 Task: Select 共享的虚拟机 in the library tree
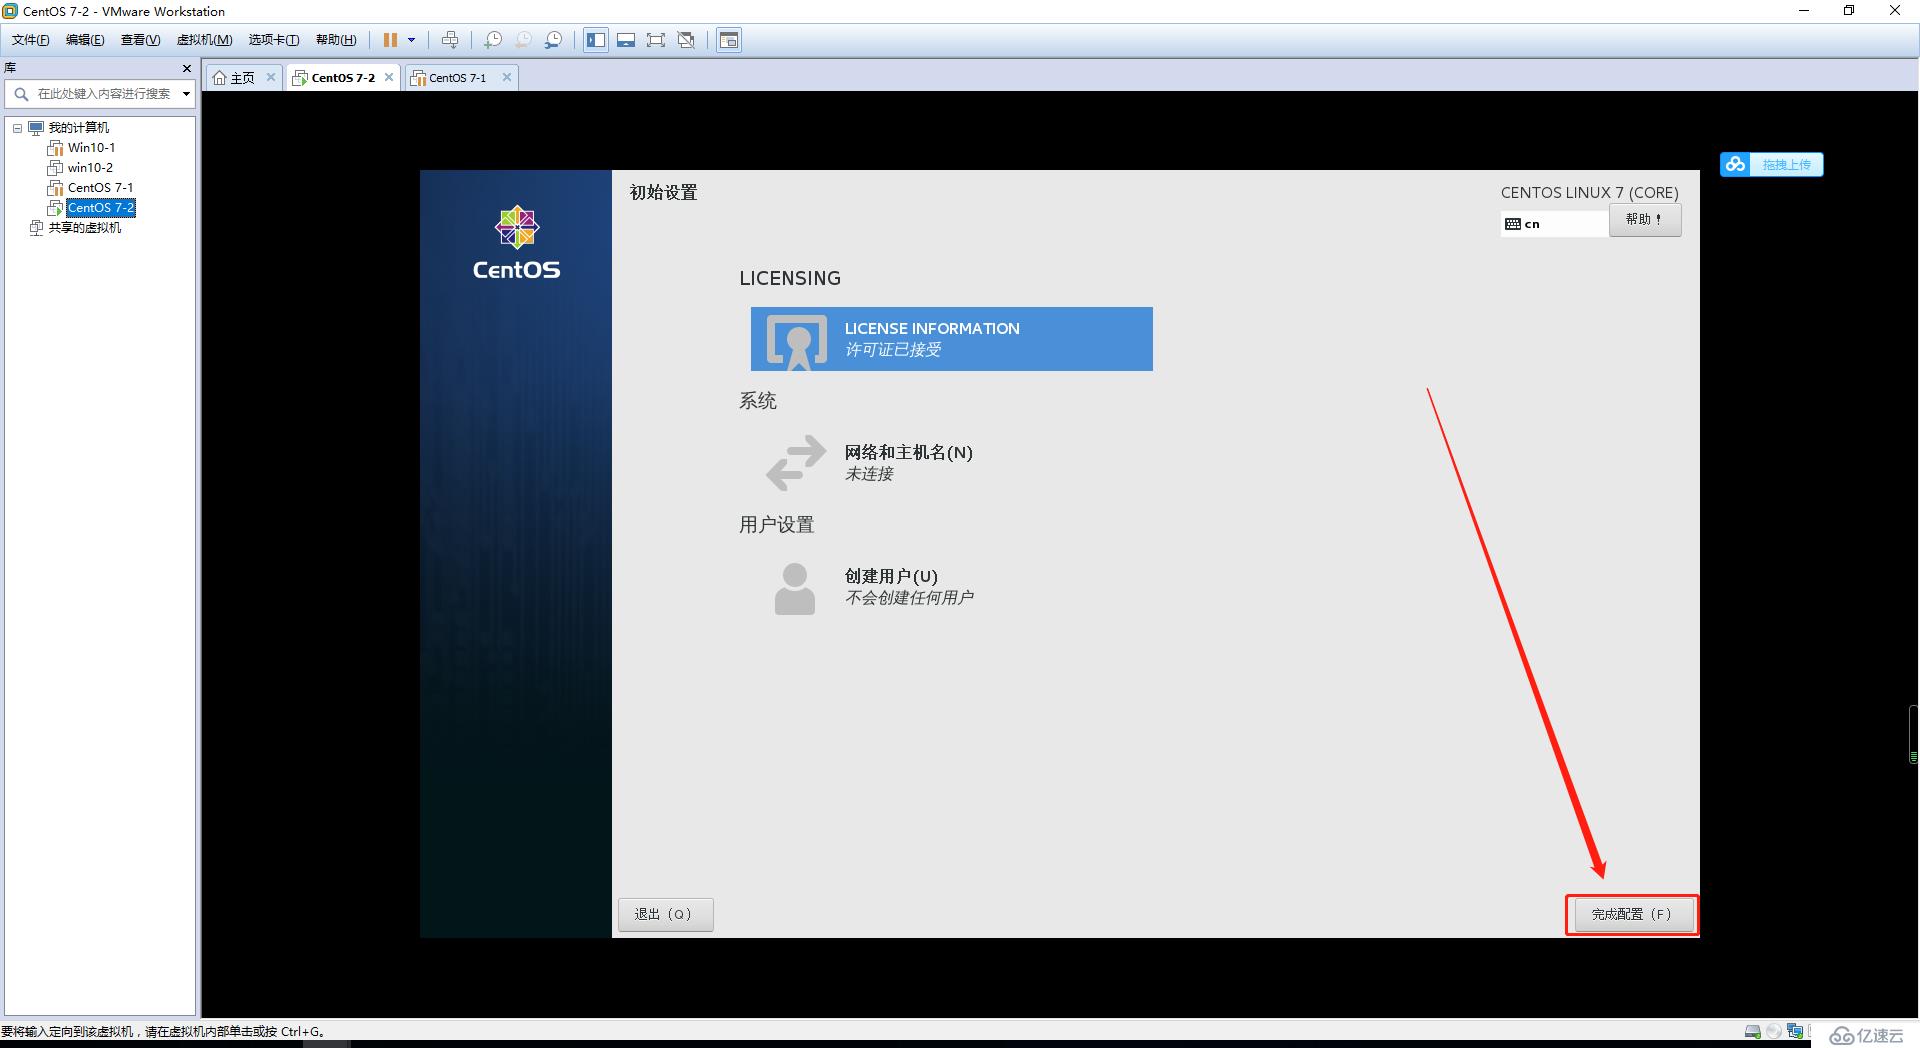pos(85,228)
